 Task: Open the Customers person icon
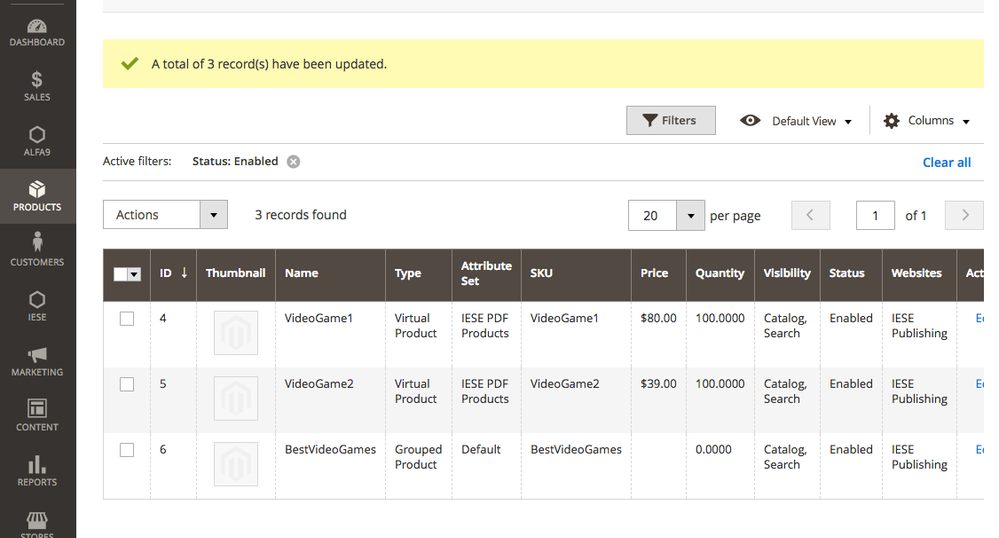click(37, 243)
